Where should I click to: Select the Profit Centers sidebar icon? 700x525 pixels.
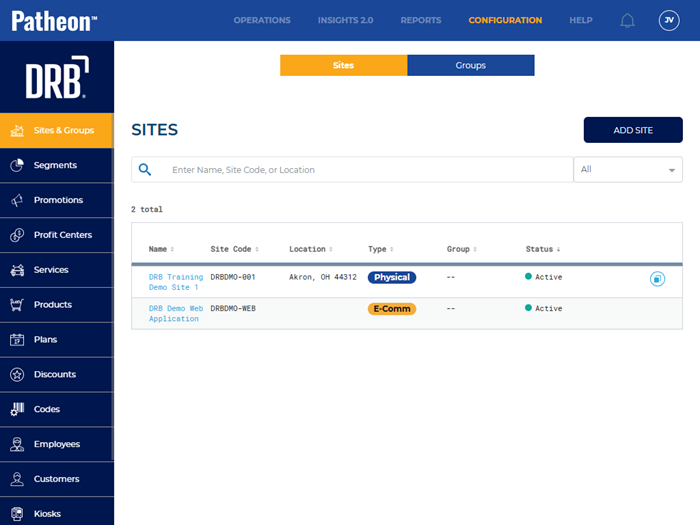[x=17, y=235]
